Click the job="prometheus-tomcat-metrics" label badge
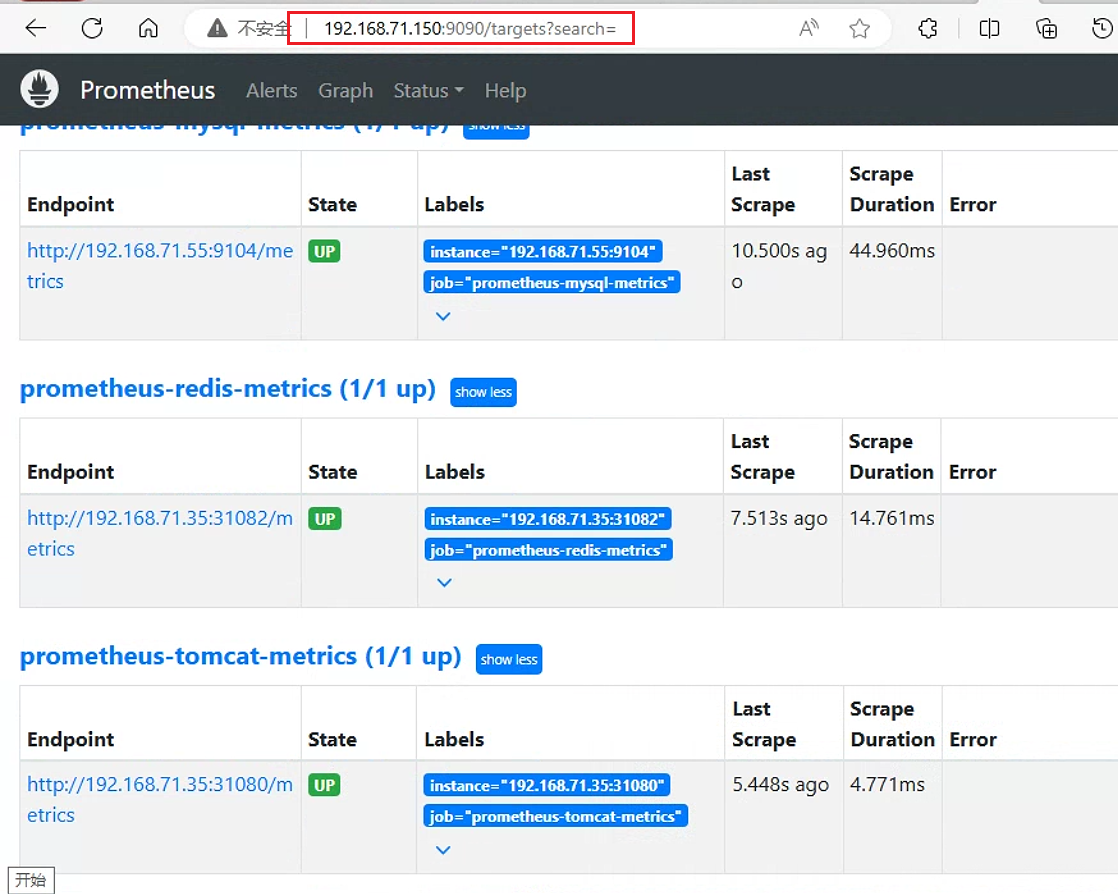 coord(556,816)
